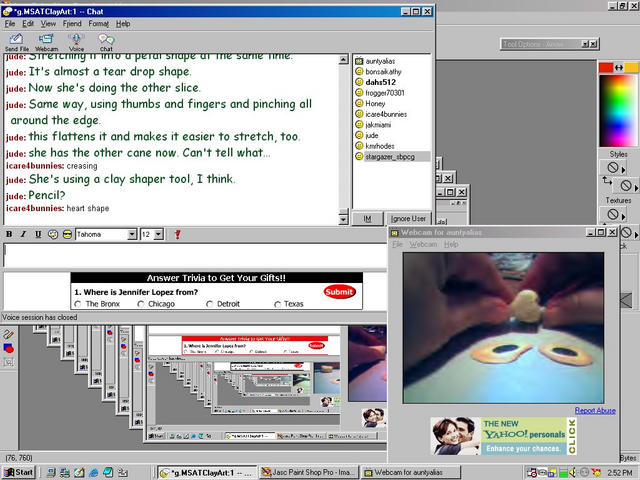Open the File menu in chat window
This screenshot has width=640, height=480.
[10, 24]
